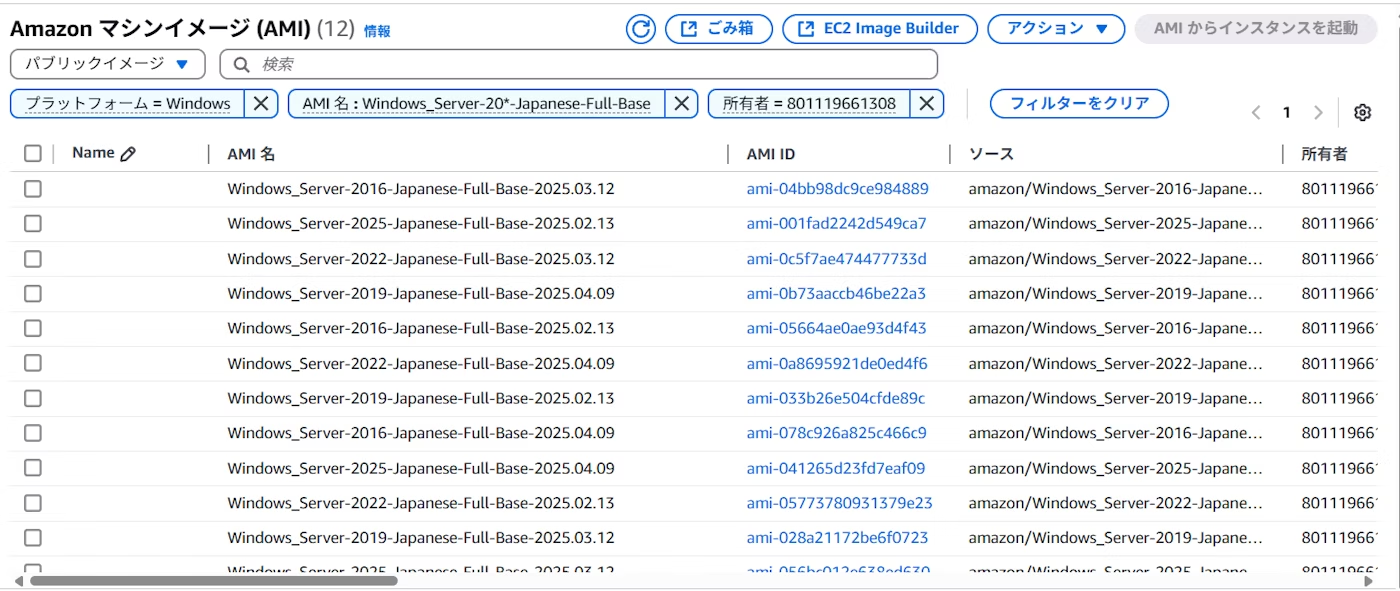Image resolution: width=1400 pixels, height=591 pixels.
Task: Select checkbox for Windows_Server-2016 2025.04.09 row
Action: [x=33, y=433]
